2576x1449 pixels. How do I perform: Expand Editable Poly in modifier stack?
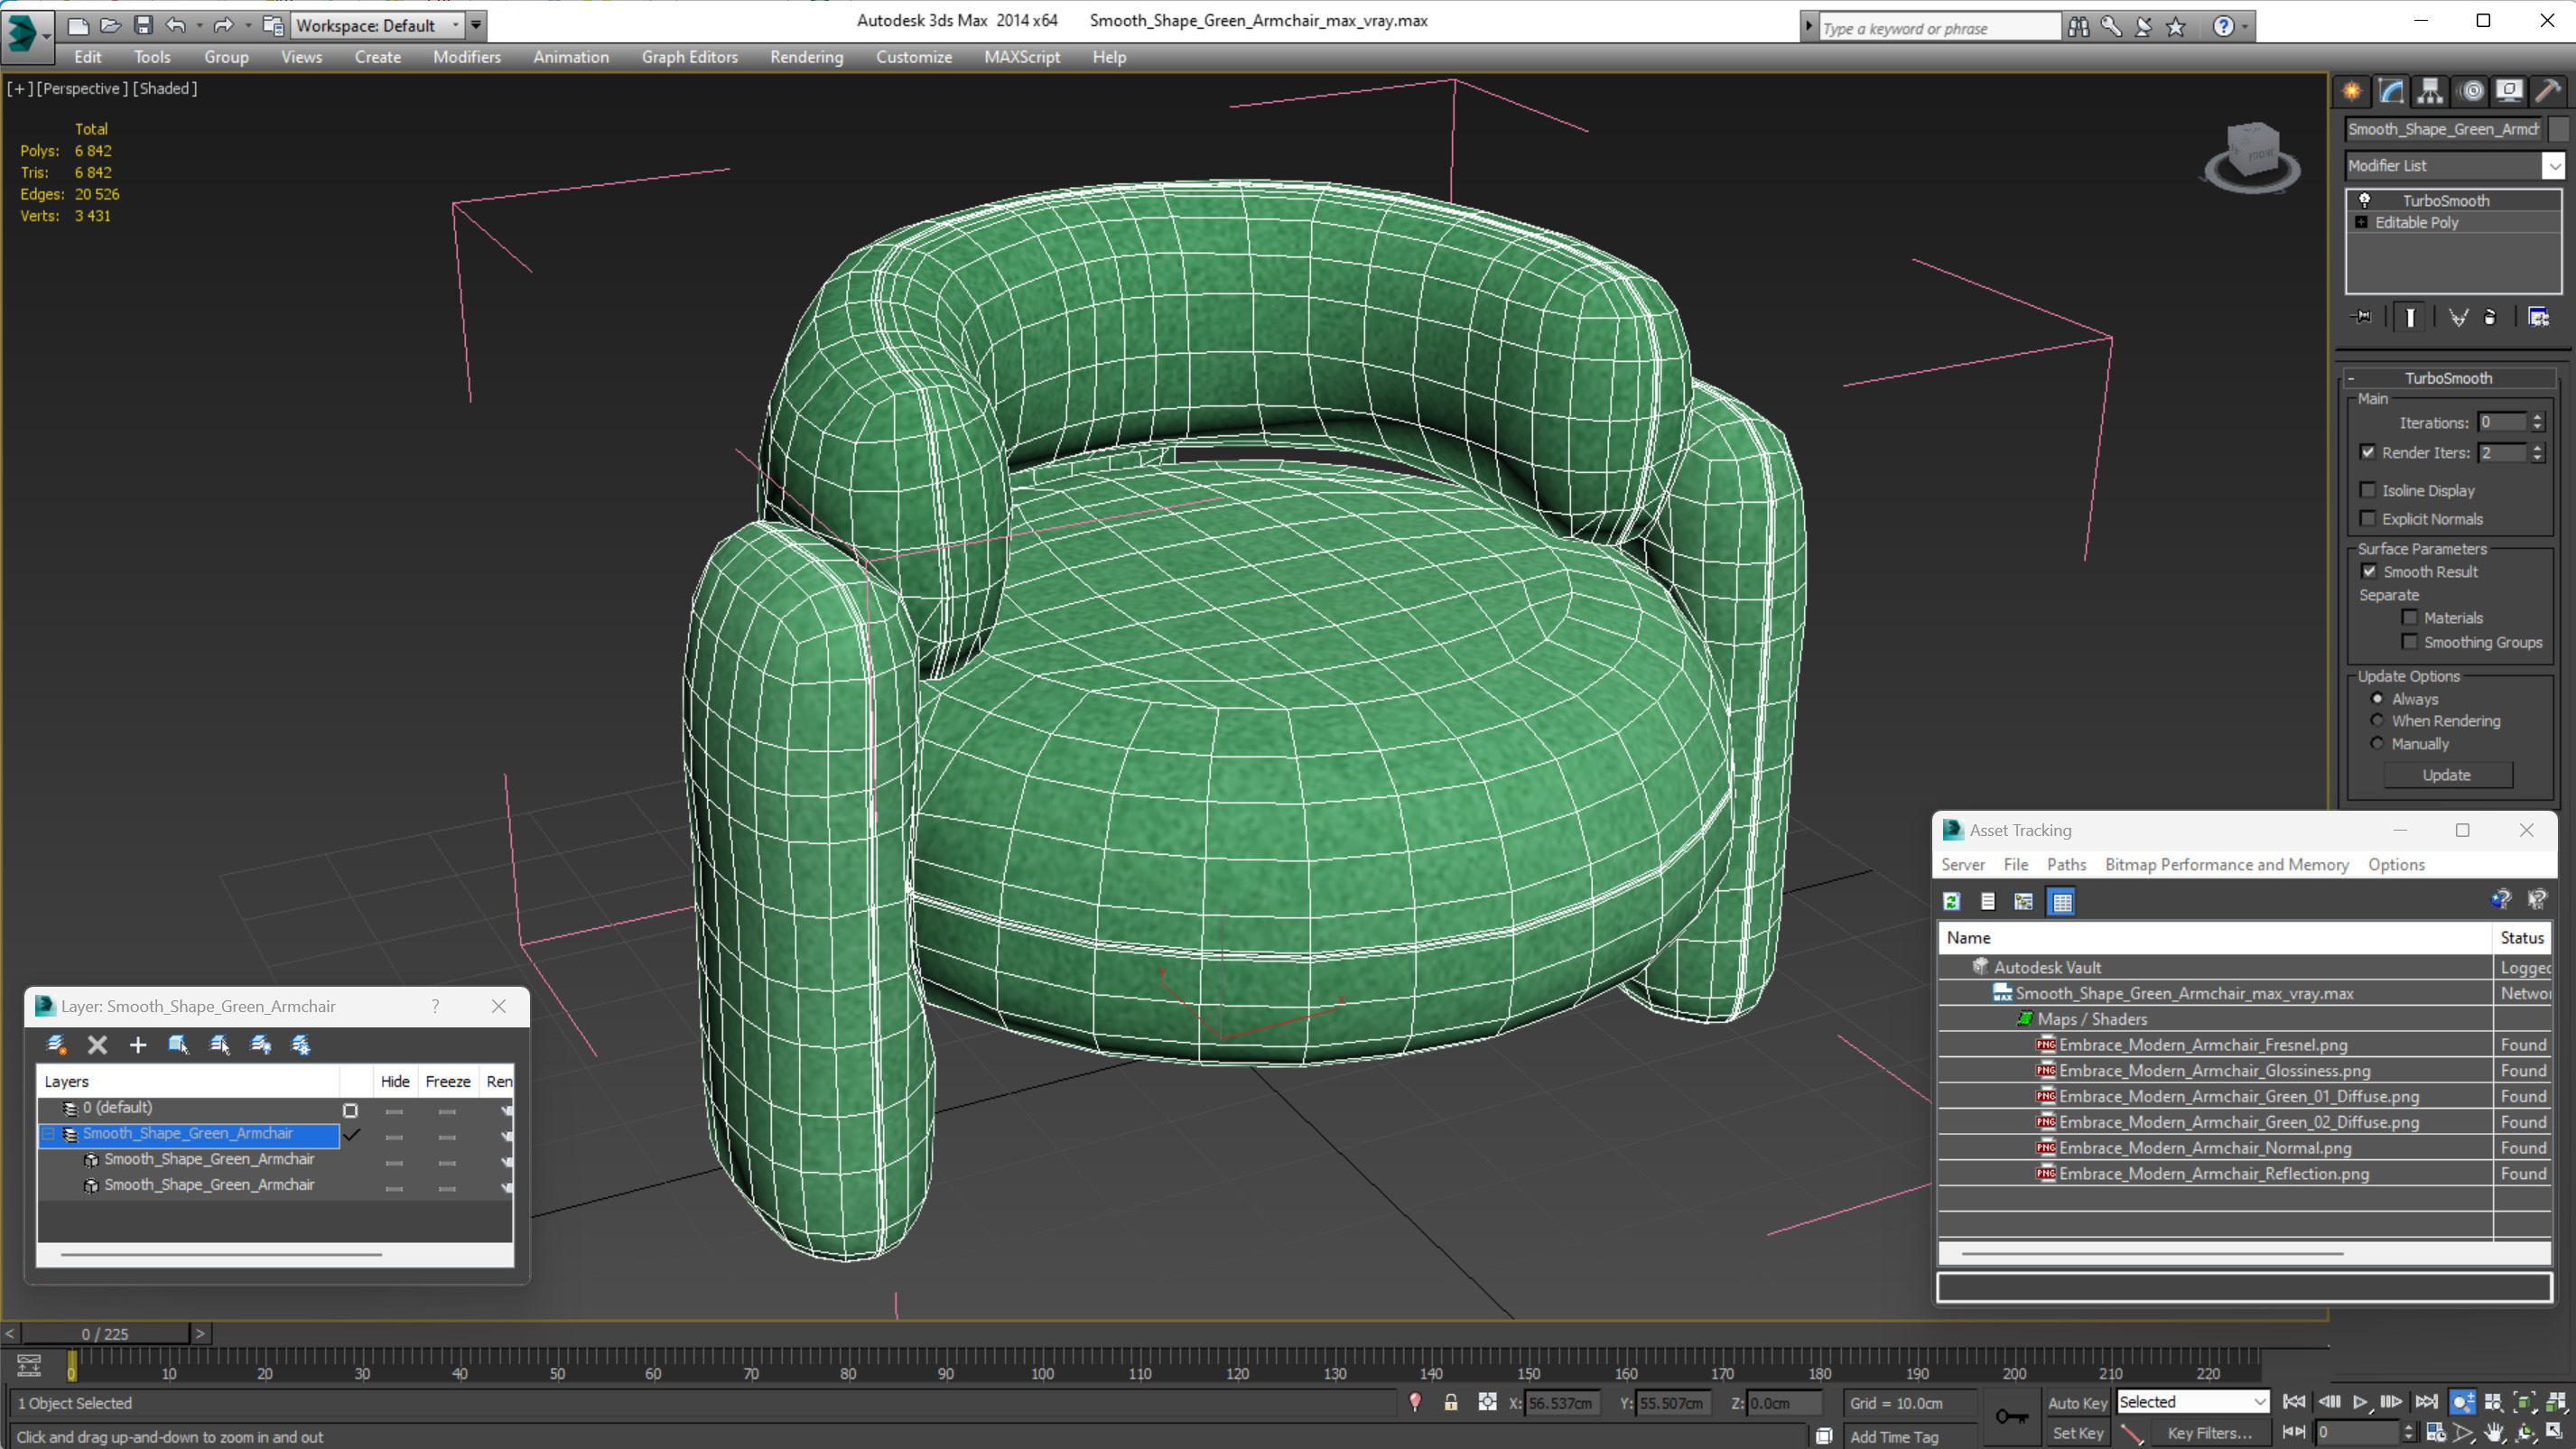tap(2361, 222)
